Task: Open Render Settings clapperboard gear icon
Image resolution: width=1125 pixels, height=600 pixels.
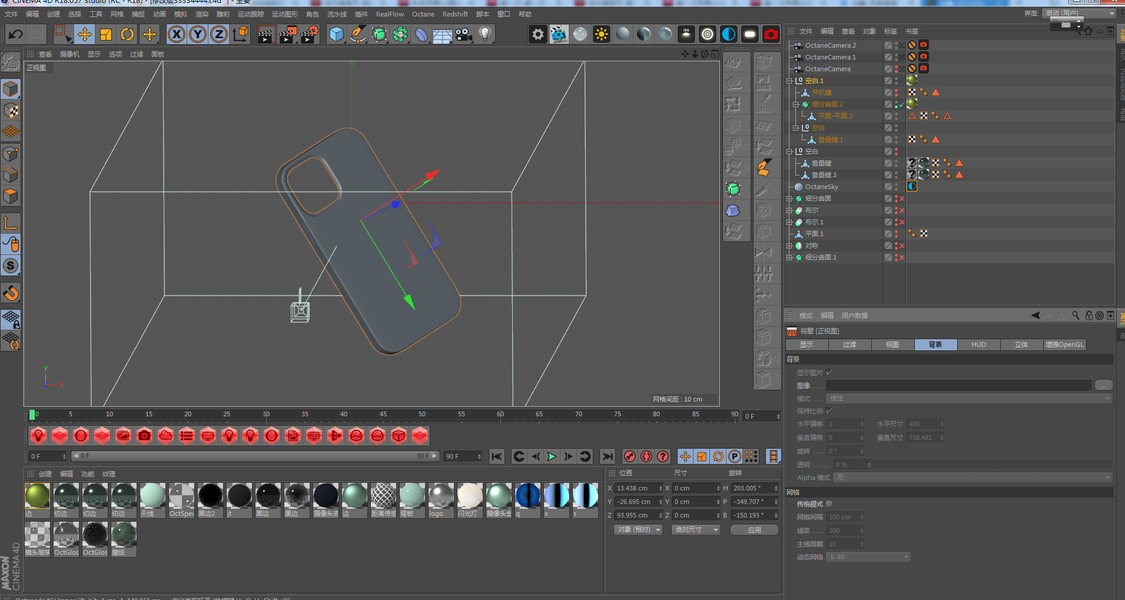Action: click(x=309, y=34)
